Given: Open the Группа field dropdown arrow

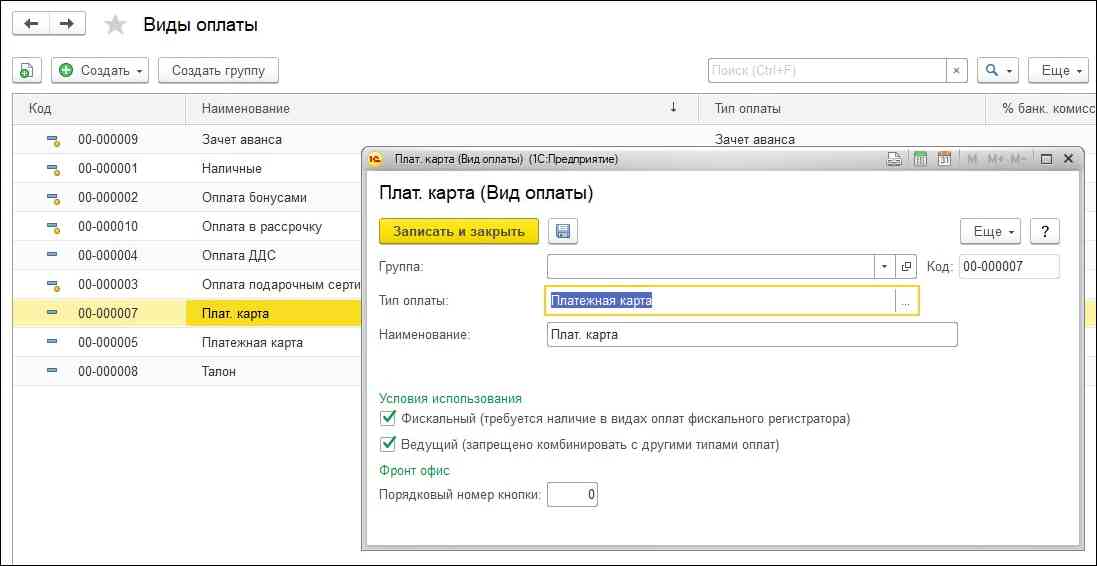Looking at the screenshot, I should (884, 266).
